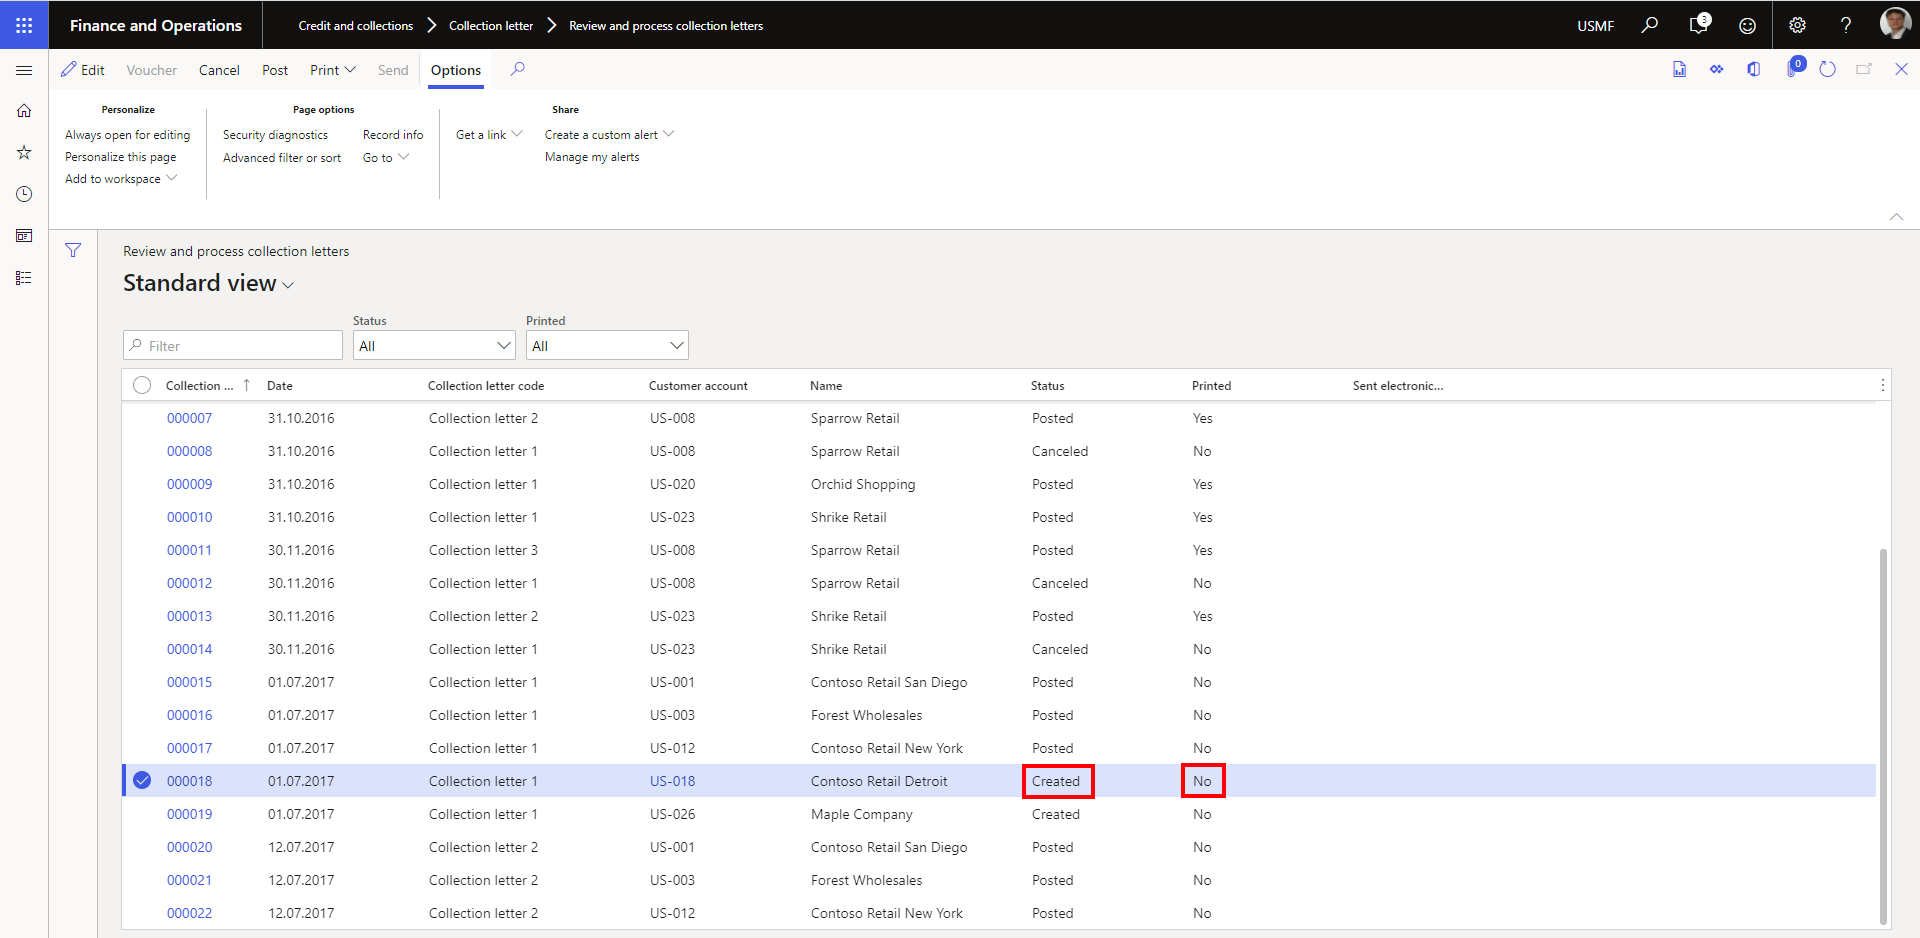
Task: Click the Send menu item
Action: point(393,70)
